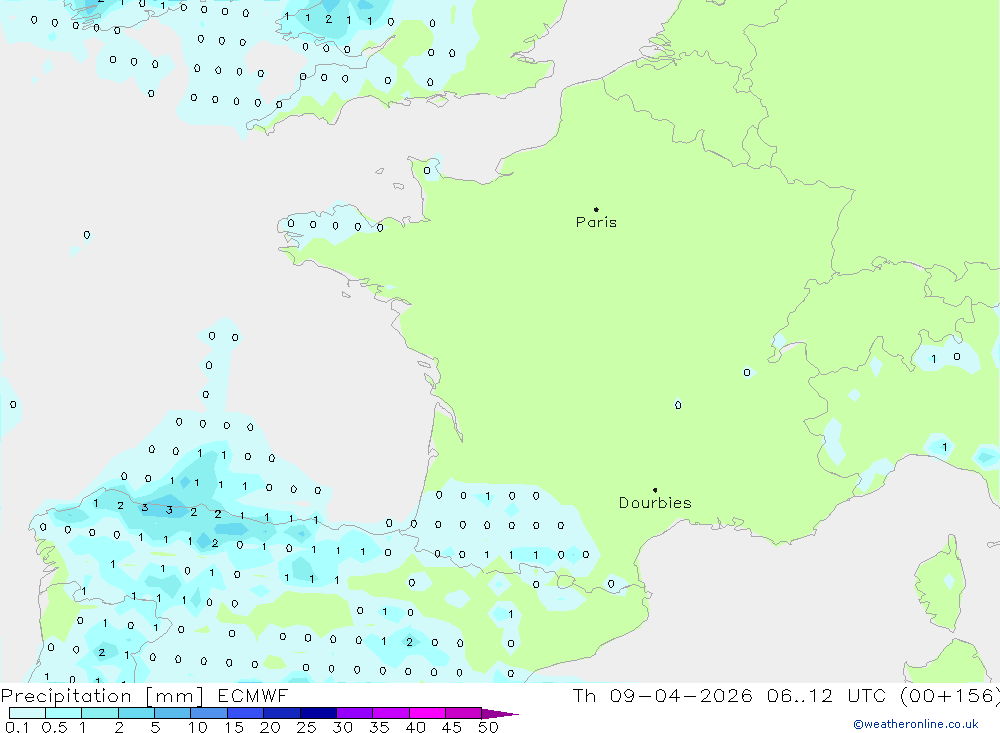Click the Dourbies location dot marker

[x=655, y=490]
